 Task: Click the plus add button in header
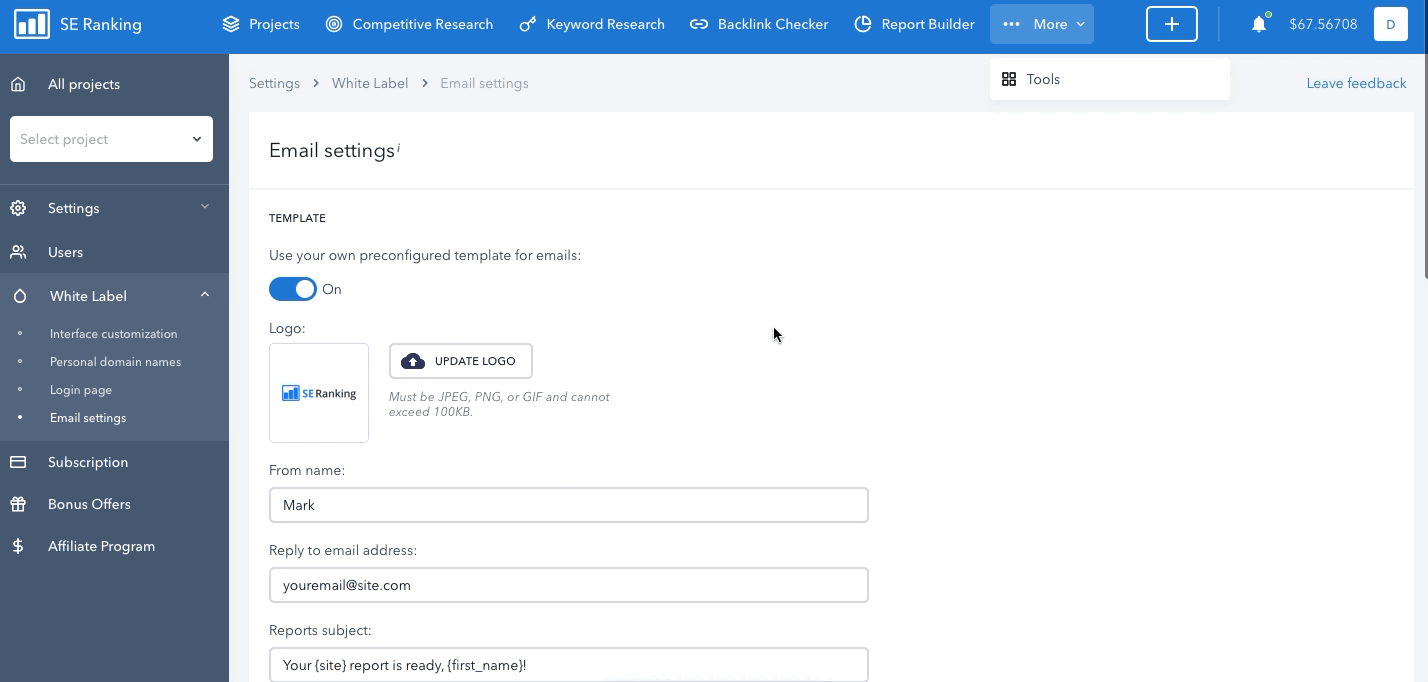coord(1171,24)
